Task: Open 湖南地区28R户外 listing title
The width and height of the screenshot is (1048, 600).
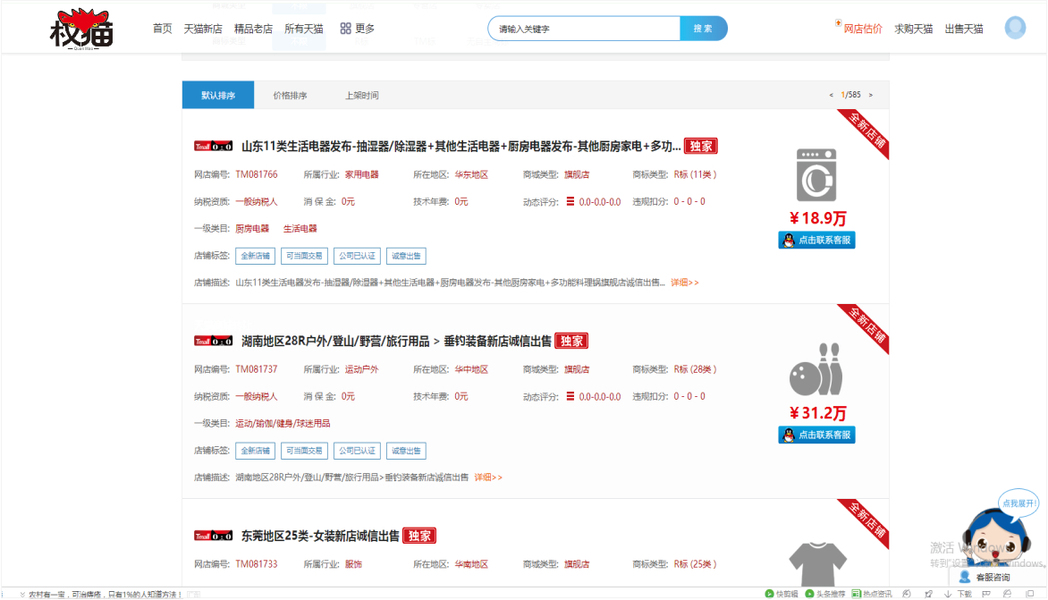Action: click(x=396, y=341)
